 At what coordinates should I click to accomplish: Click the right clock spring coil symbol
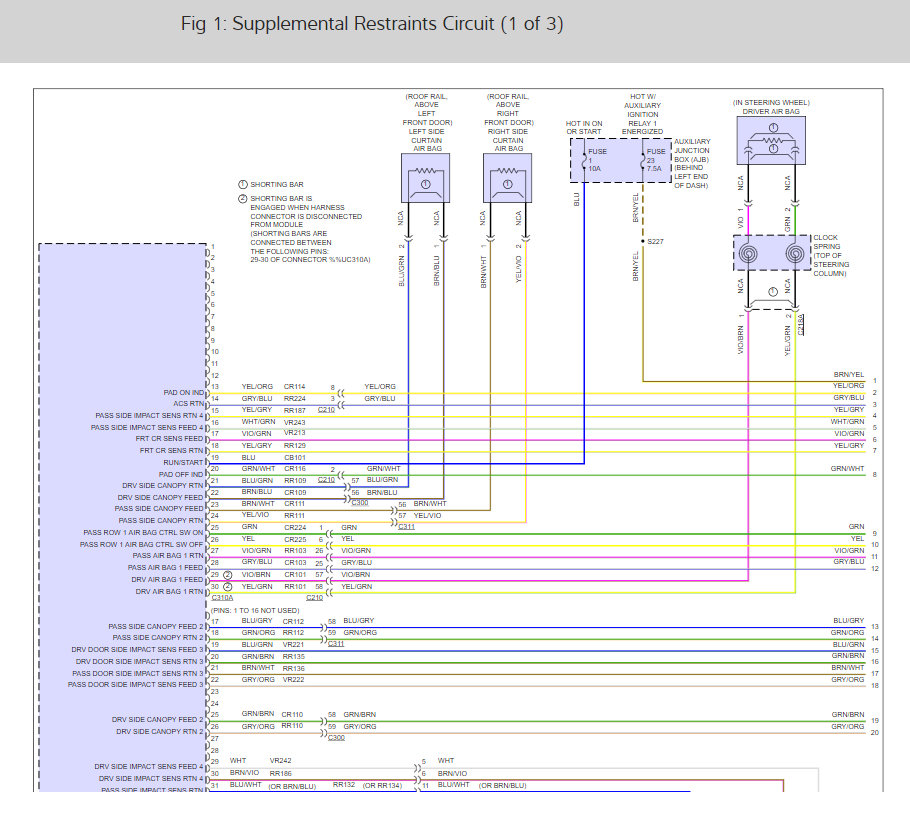[795, 254]
